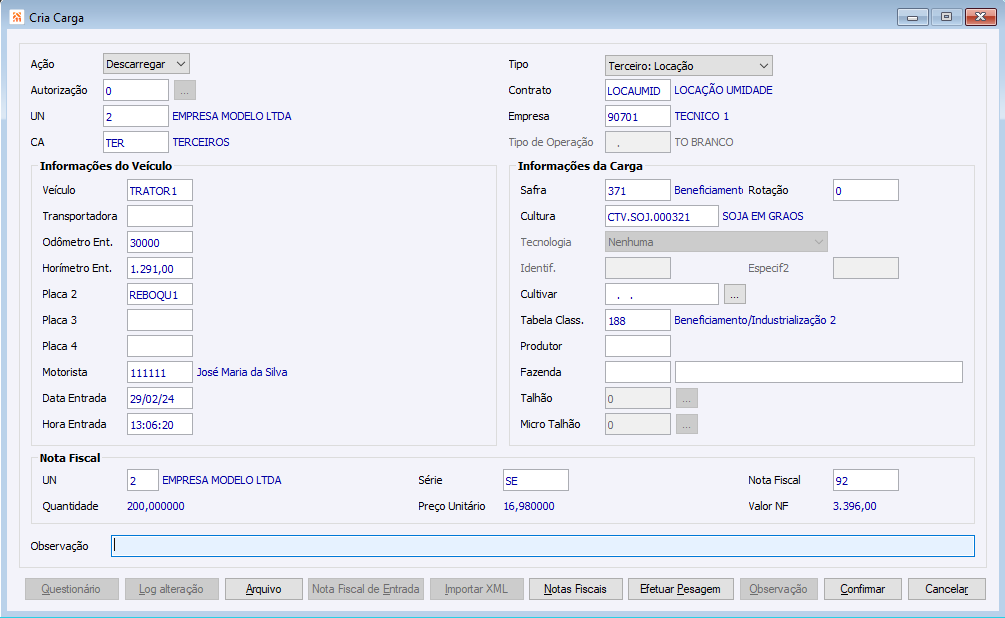The image size is (1005, 618).
Task: Focus the empty Produtor field
Action: pos(638,346)
